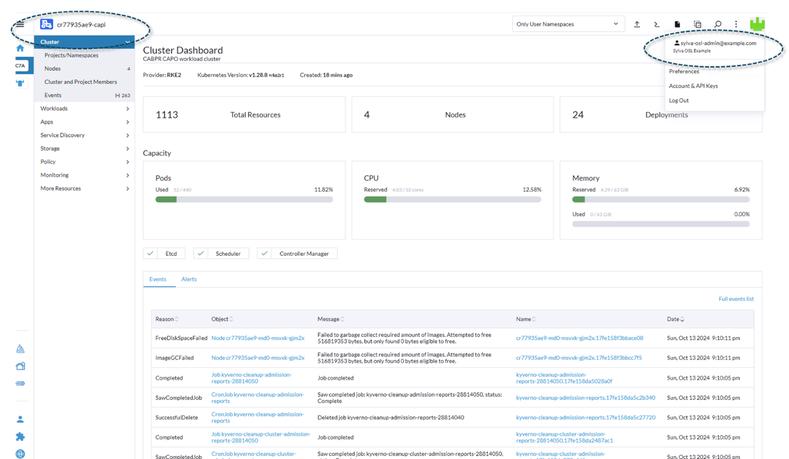Click the Home icon in sidebar

[20, 48]
